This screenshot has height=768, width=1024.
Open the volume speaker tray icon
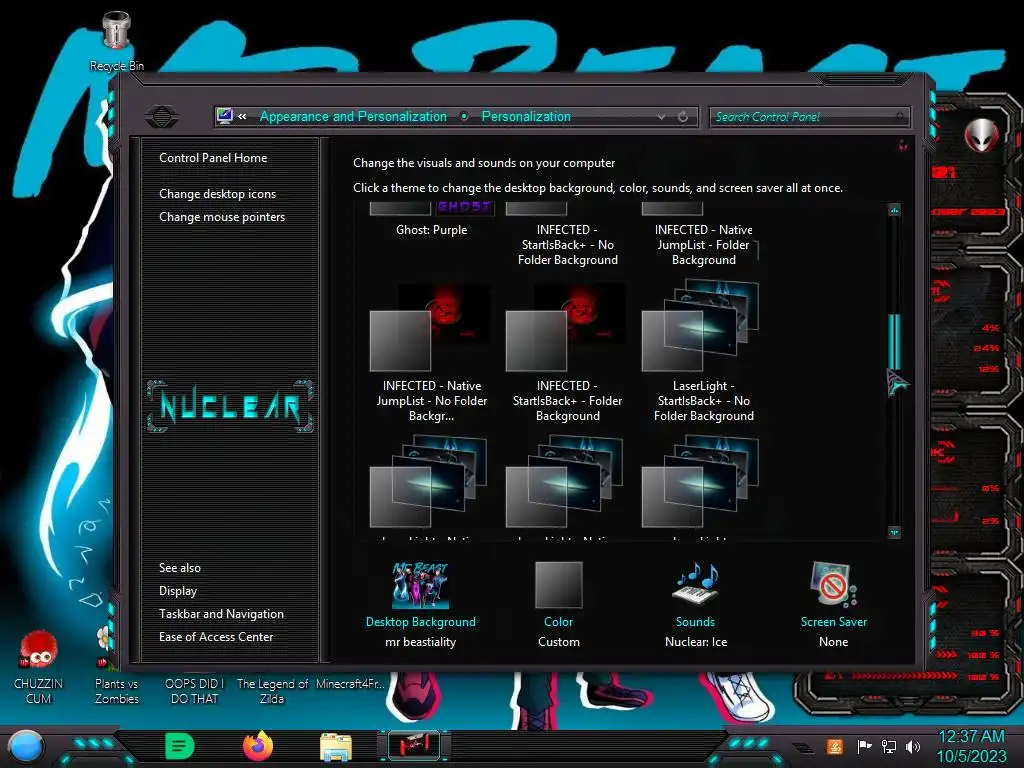tap(913, 746)
